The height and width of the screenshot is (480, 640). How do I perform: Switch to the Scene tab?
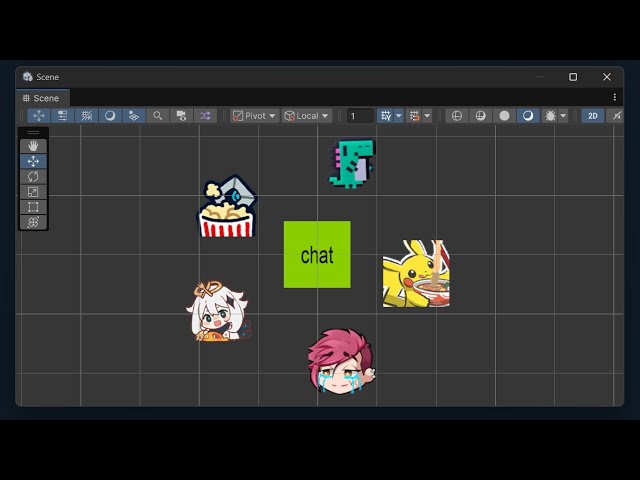[x=41, y=98]
